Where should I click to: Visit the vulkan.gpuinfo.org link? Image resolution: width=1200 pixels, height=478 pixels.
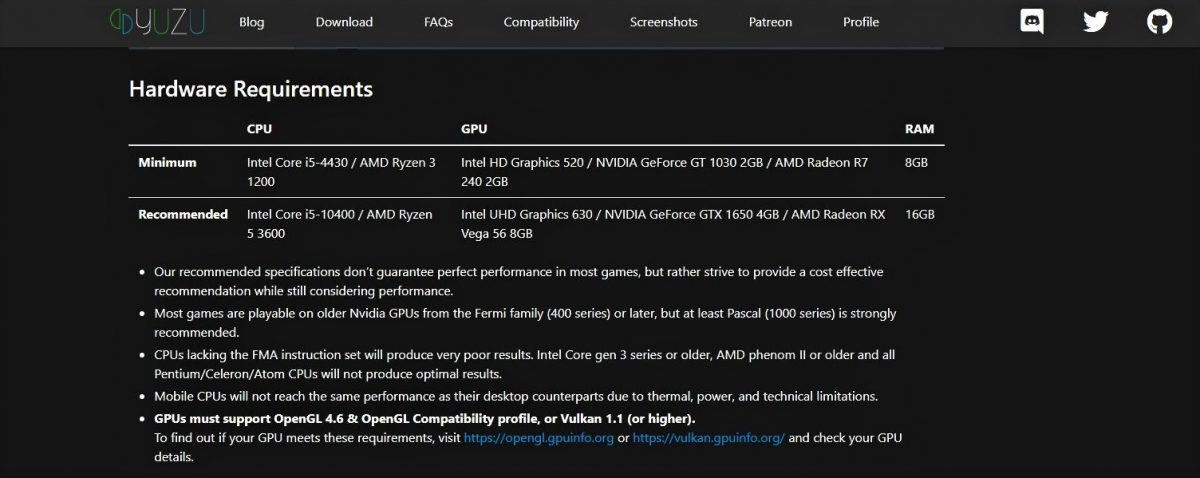coord(709,438)
